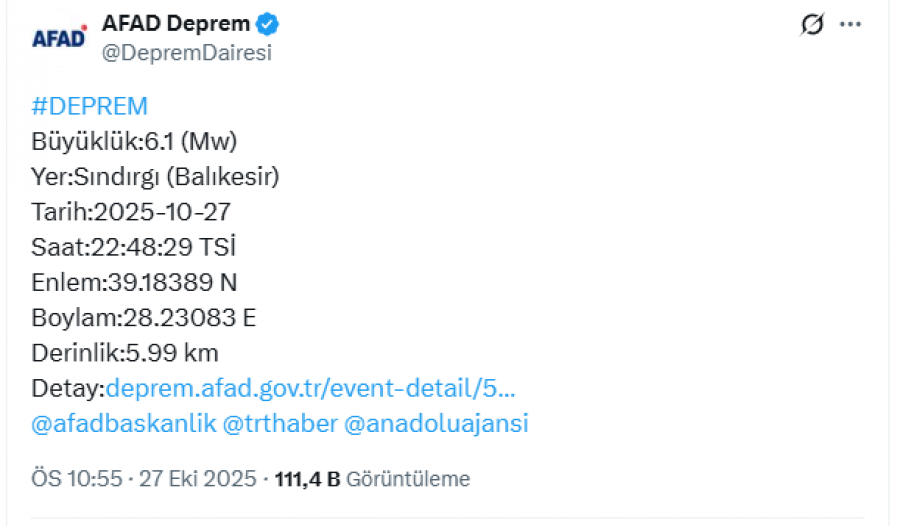Open the AFAD Deprem display name
900x526 pixels.
(177, 23)
